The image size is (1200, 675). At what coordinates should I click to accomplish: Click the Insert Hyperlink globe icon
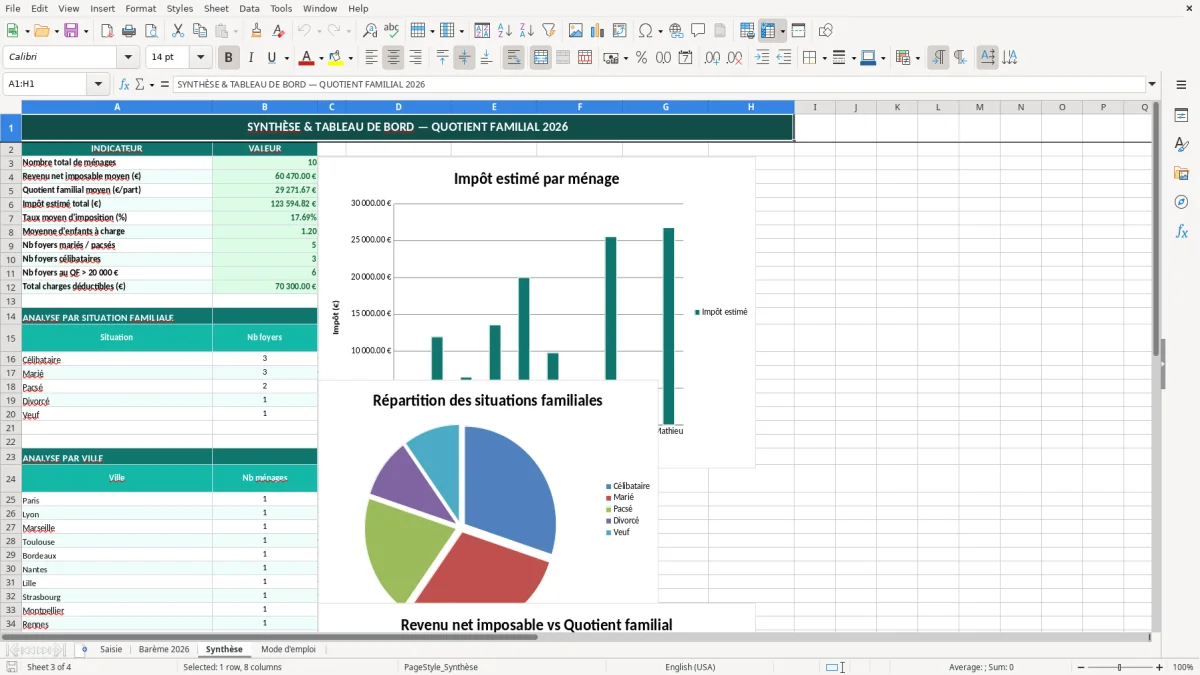pos(676,31)
